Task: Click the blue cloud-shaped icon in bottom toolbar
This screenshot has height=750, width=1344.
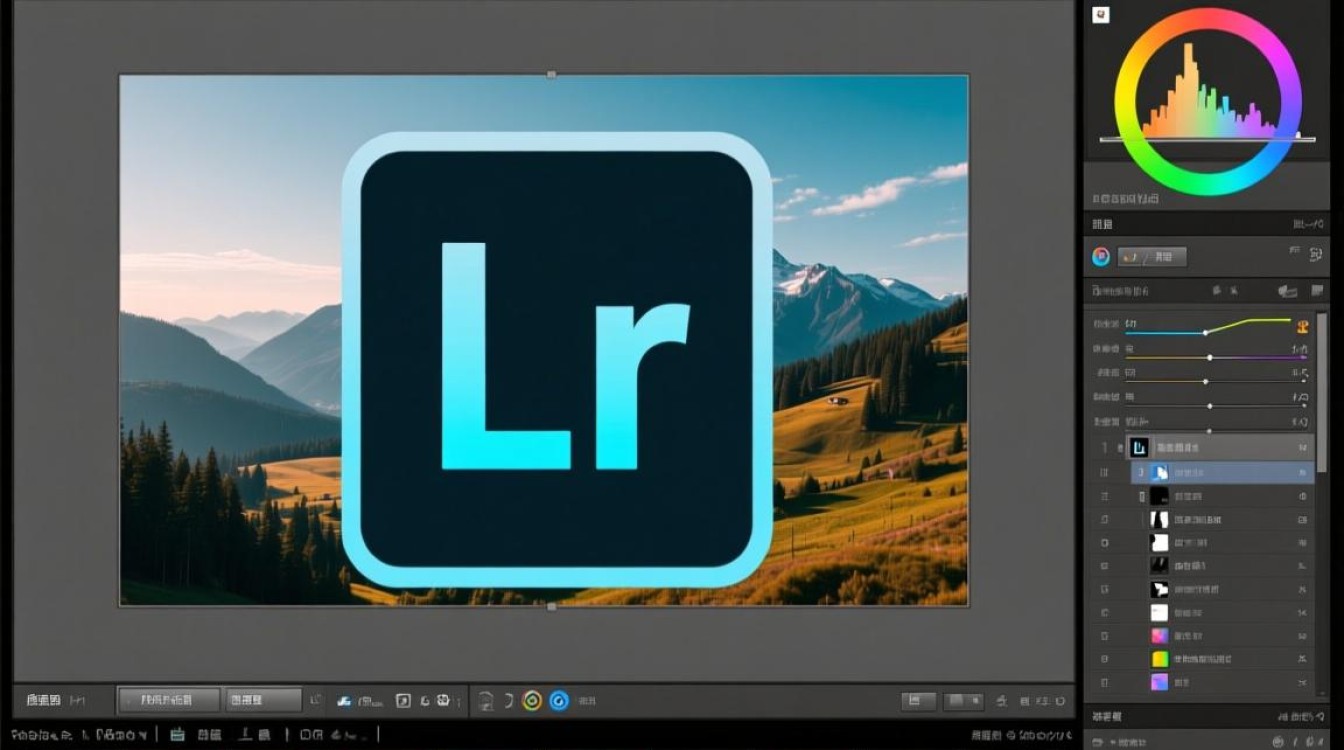Action: click(x=344, y=701)
